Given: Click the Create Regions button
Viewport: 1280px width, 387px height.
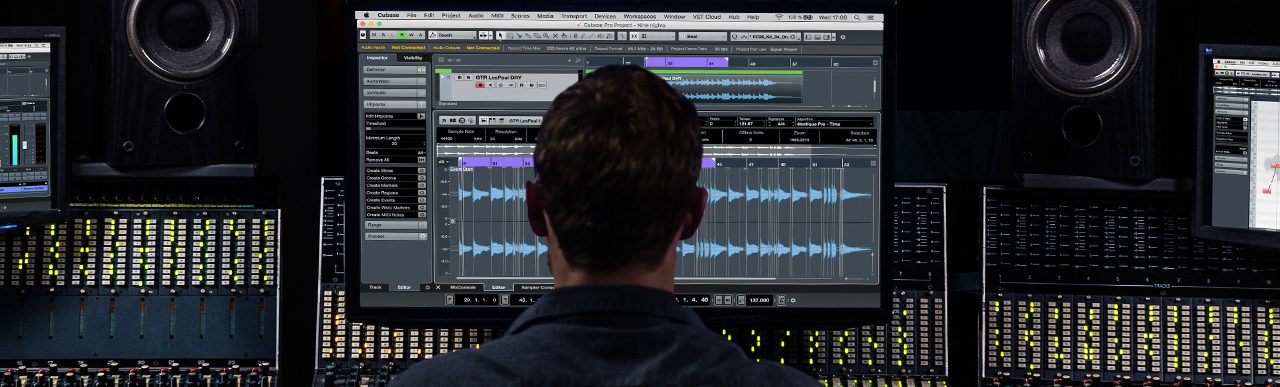Looking at the screenshot, I should click(x=394, y=192).
